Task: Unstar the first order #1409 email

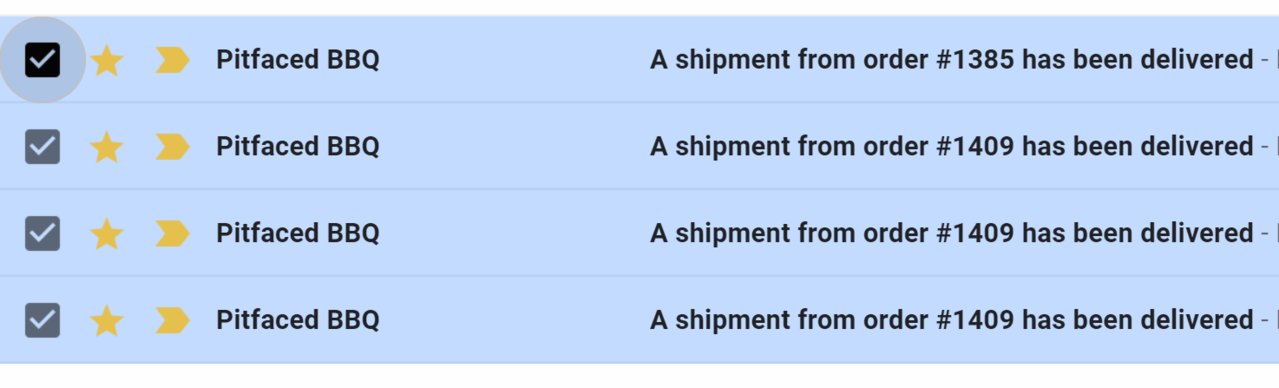Action: (106, 148)
